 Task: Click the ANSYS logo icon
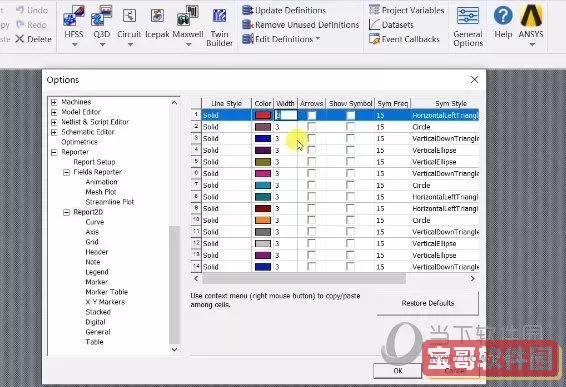[x=531, y=16]
